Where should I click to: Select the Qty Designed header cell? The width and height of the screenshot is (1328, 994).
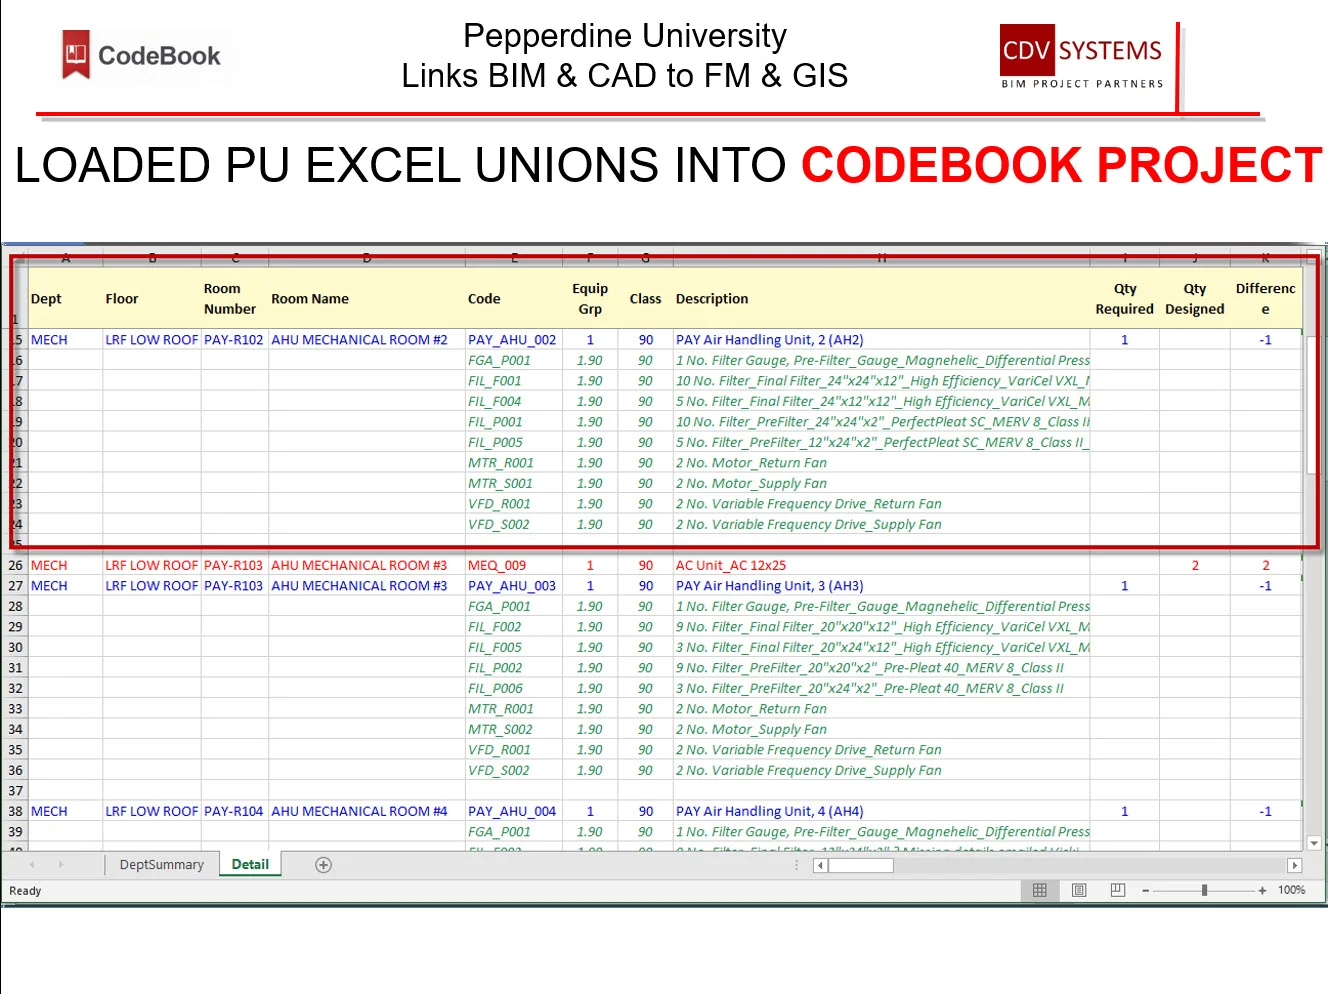pos(1195,298)
